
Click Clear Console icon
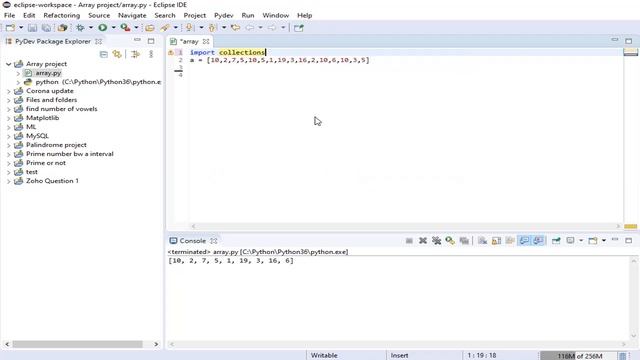pyautogui.click(x=482, y=241)
